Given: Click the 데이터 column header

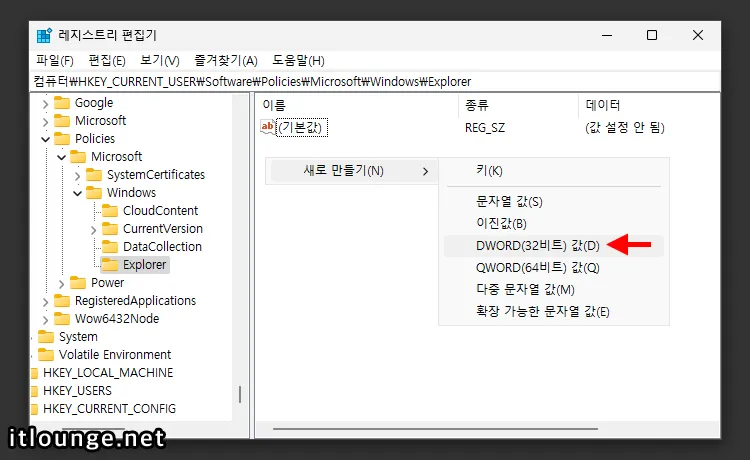Looking at the screenshot, I should (x=649, y=105).
